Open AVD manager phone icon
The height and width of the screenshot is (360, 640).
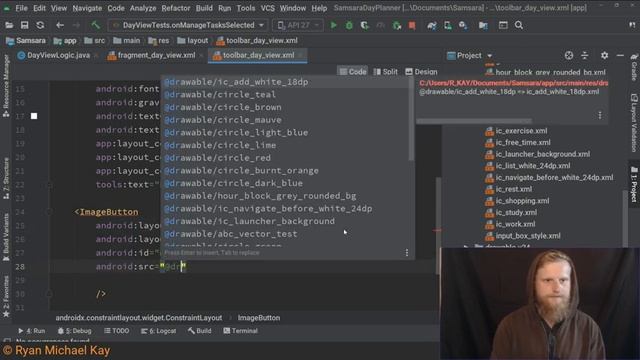pyautogui.click(x=448, y=25)
